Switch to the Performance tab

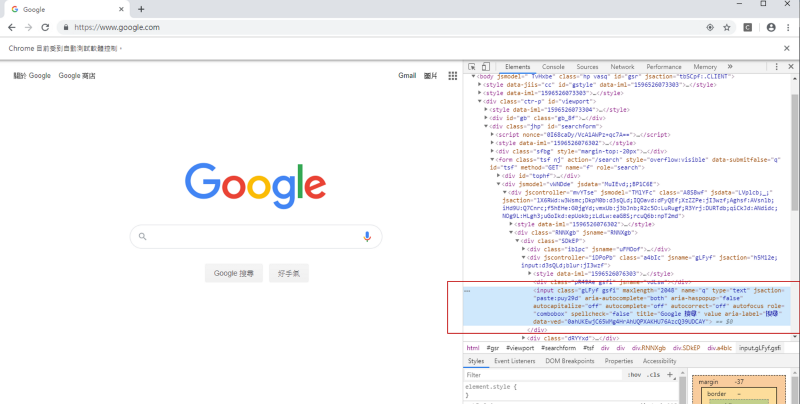[x=664, y=67]
